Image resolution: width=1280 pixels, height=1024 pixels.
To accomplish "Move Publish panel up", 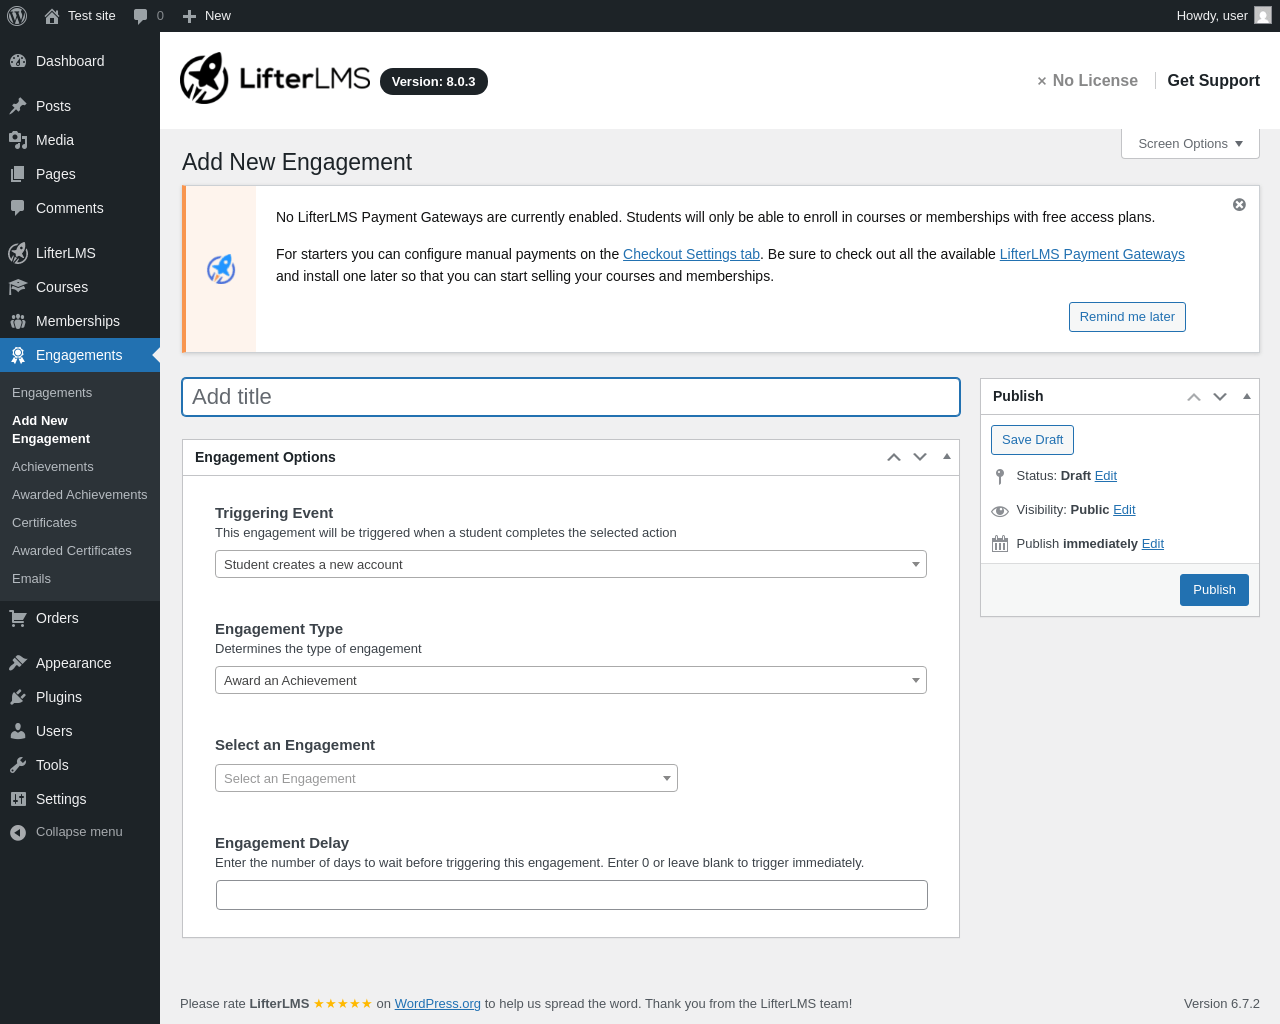I will (1194, 397).
